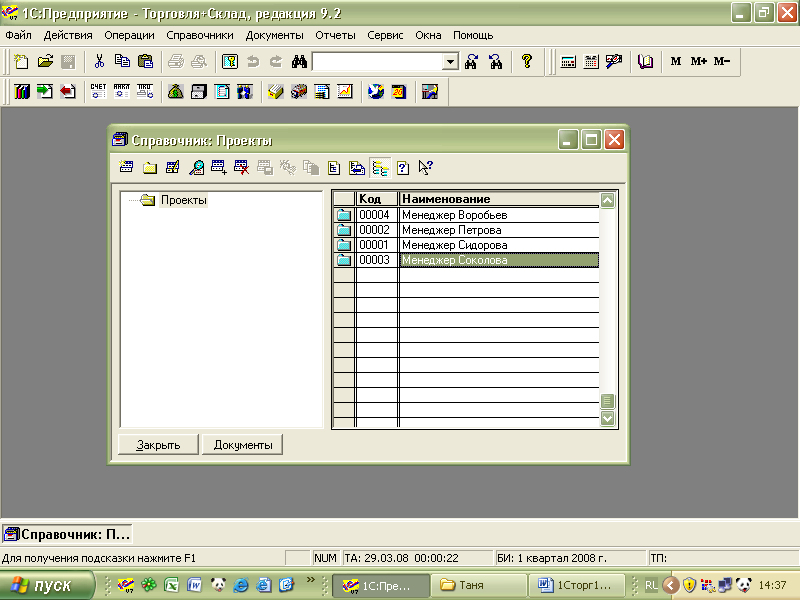Open Таня folder in taskbar
Image resolution: width=800 pixels, height=600 pixels.
click(x=479, y=585)
